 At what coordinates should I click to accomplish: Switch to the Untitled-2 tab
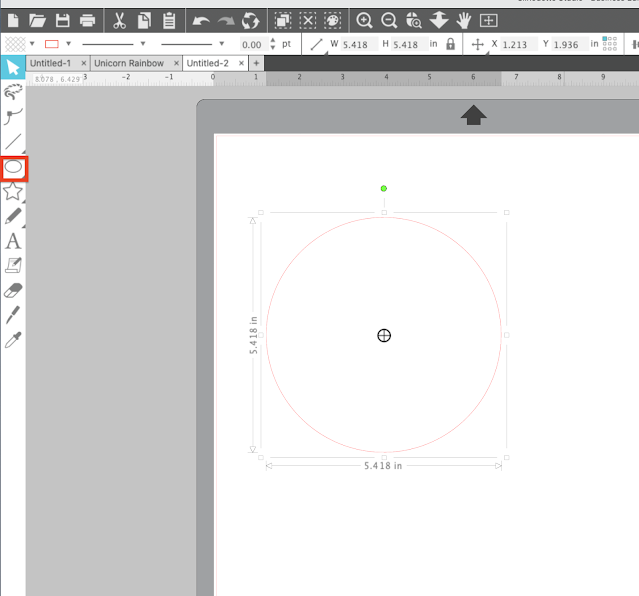(207, 63)
